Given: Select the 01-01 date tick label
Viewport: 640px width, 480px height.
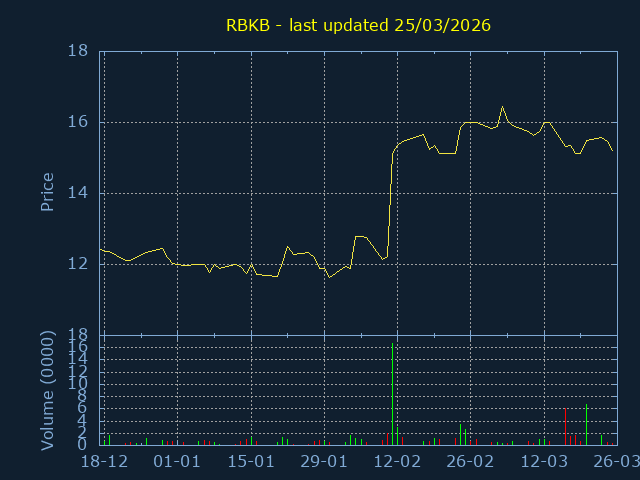Looking at the screenshot, I should click(177, 462).
